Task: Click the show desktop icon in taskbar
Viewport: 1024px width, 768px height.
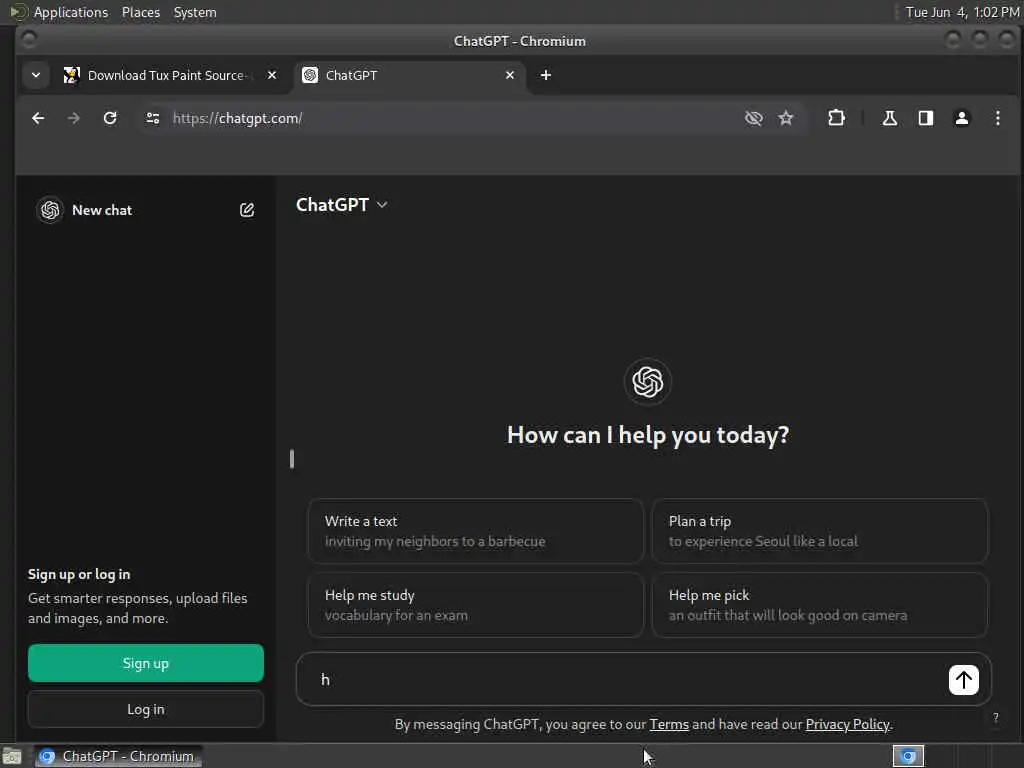Action: [12, 757]
